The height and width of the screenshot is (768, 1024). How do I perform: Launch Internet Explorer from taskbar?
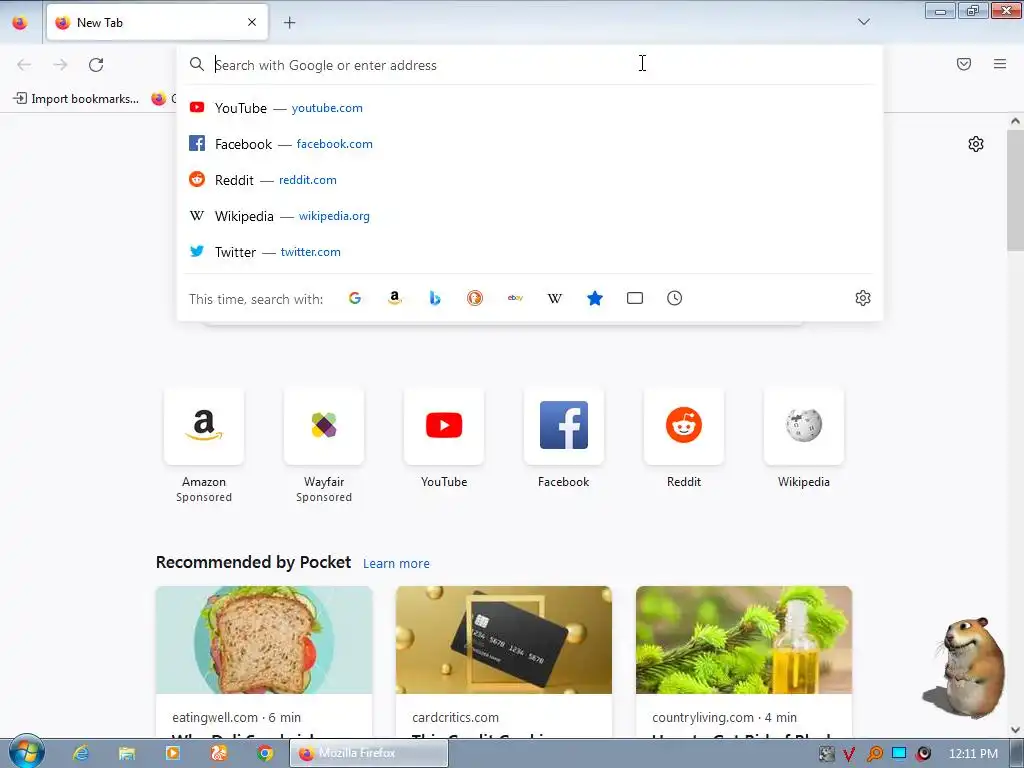80,753
